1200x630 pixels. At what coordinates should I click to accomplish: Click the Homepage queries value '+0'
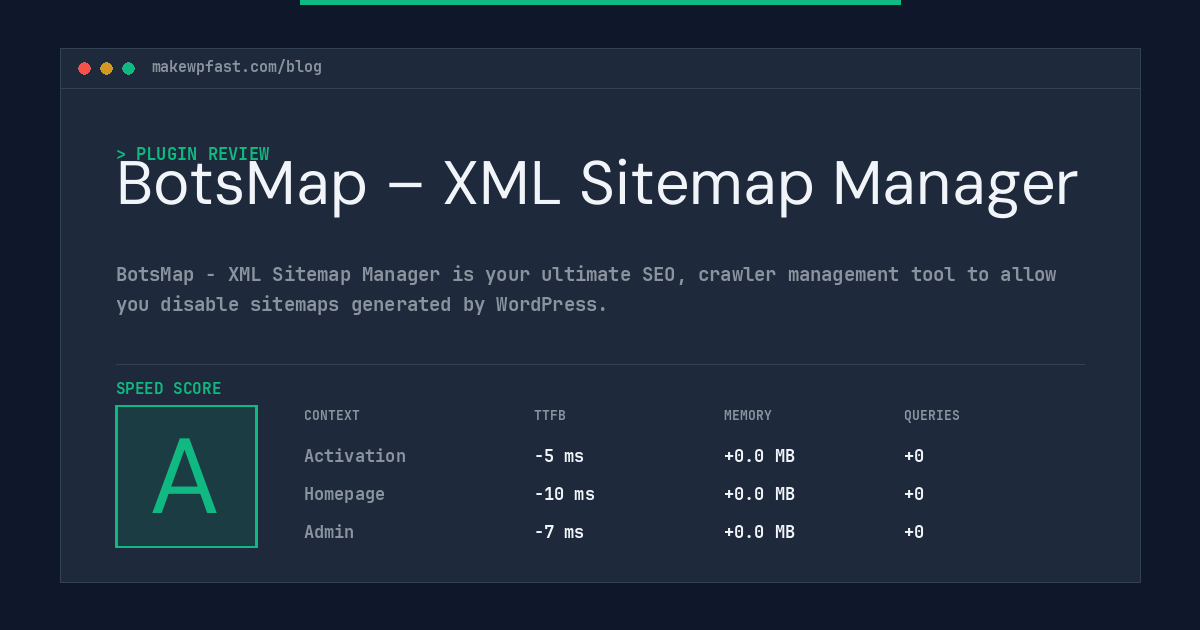914,494
